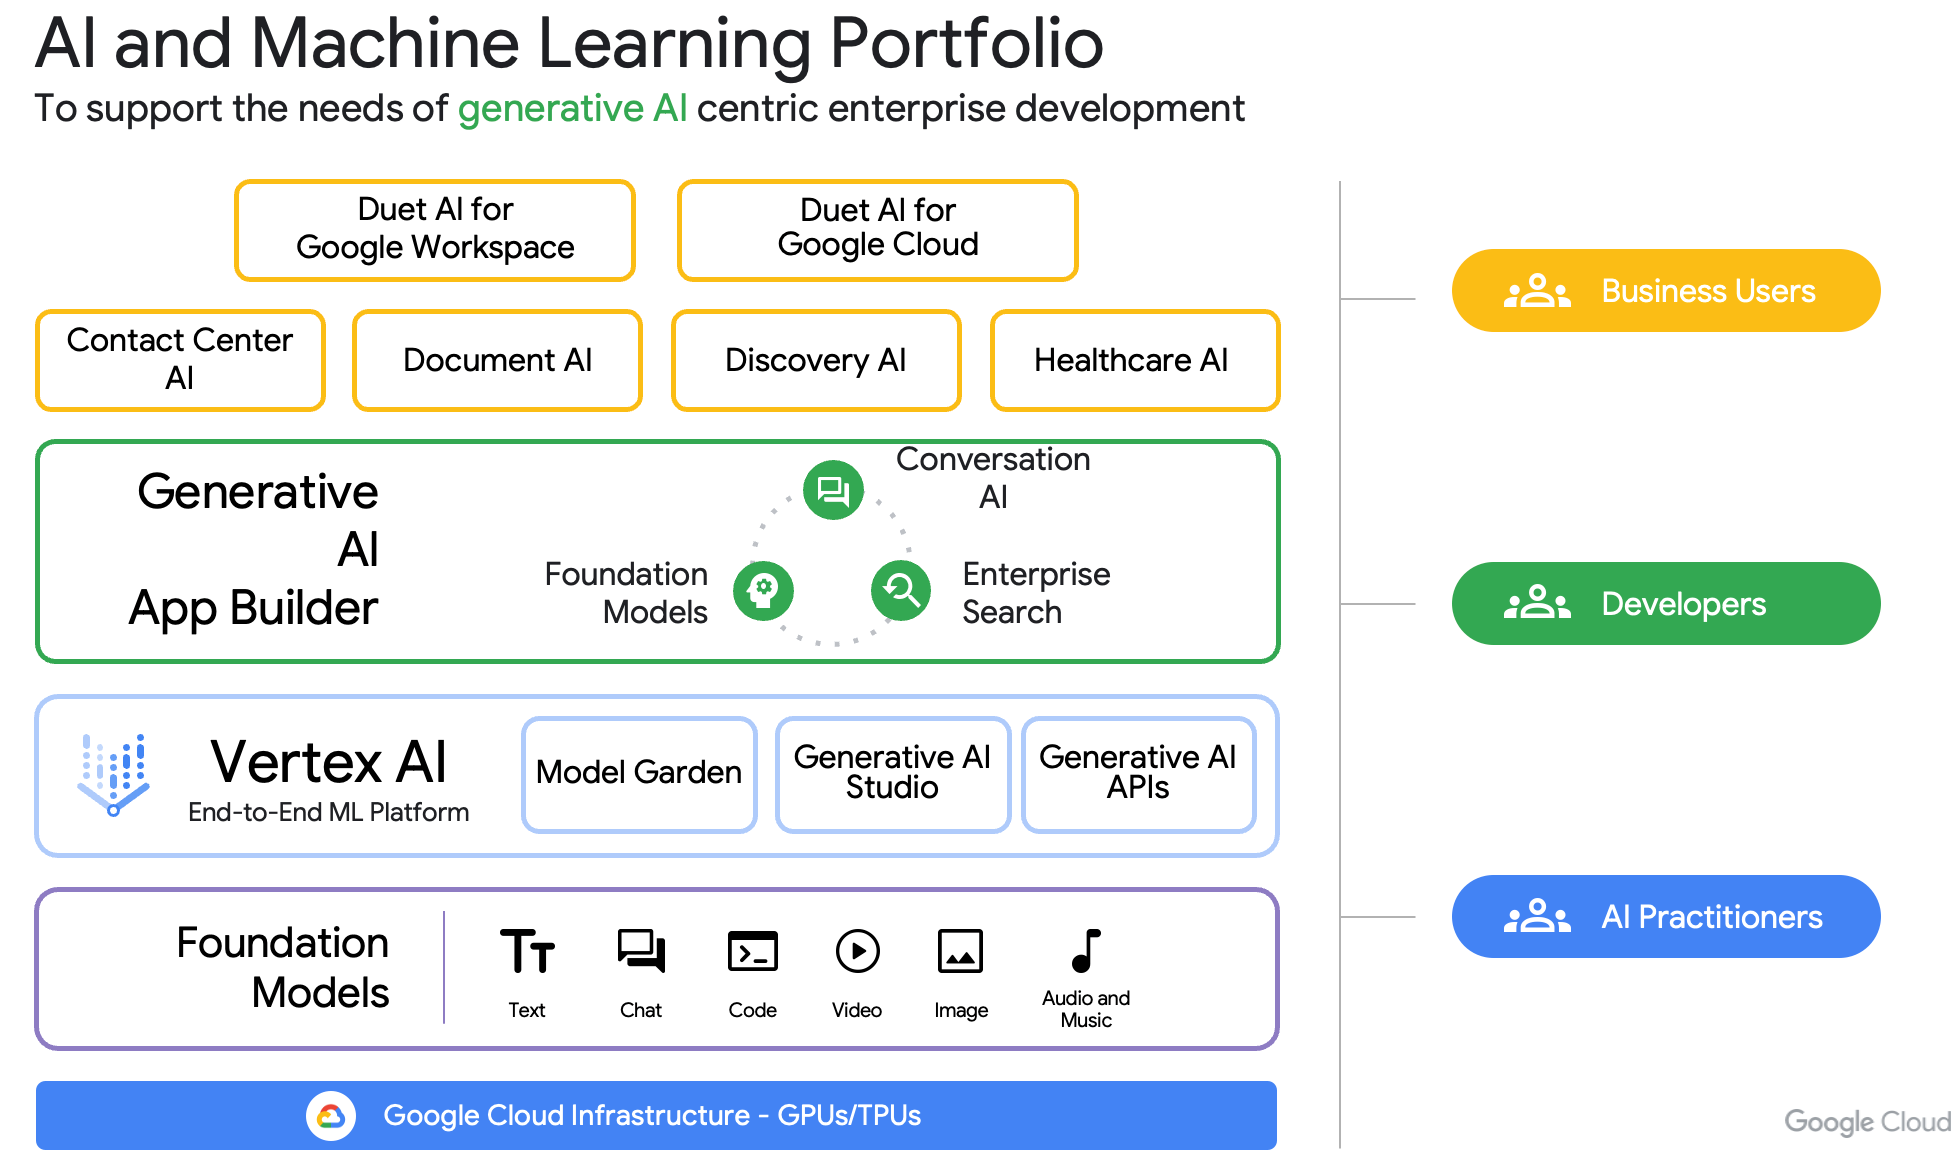
Task: Click the AI Practitioners blue button
Action: tap(1665, 917)
